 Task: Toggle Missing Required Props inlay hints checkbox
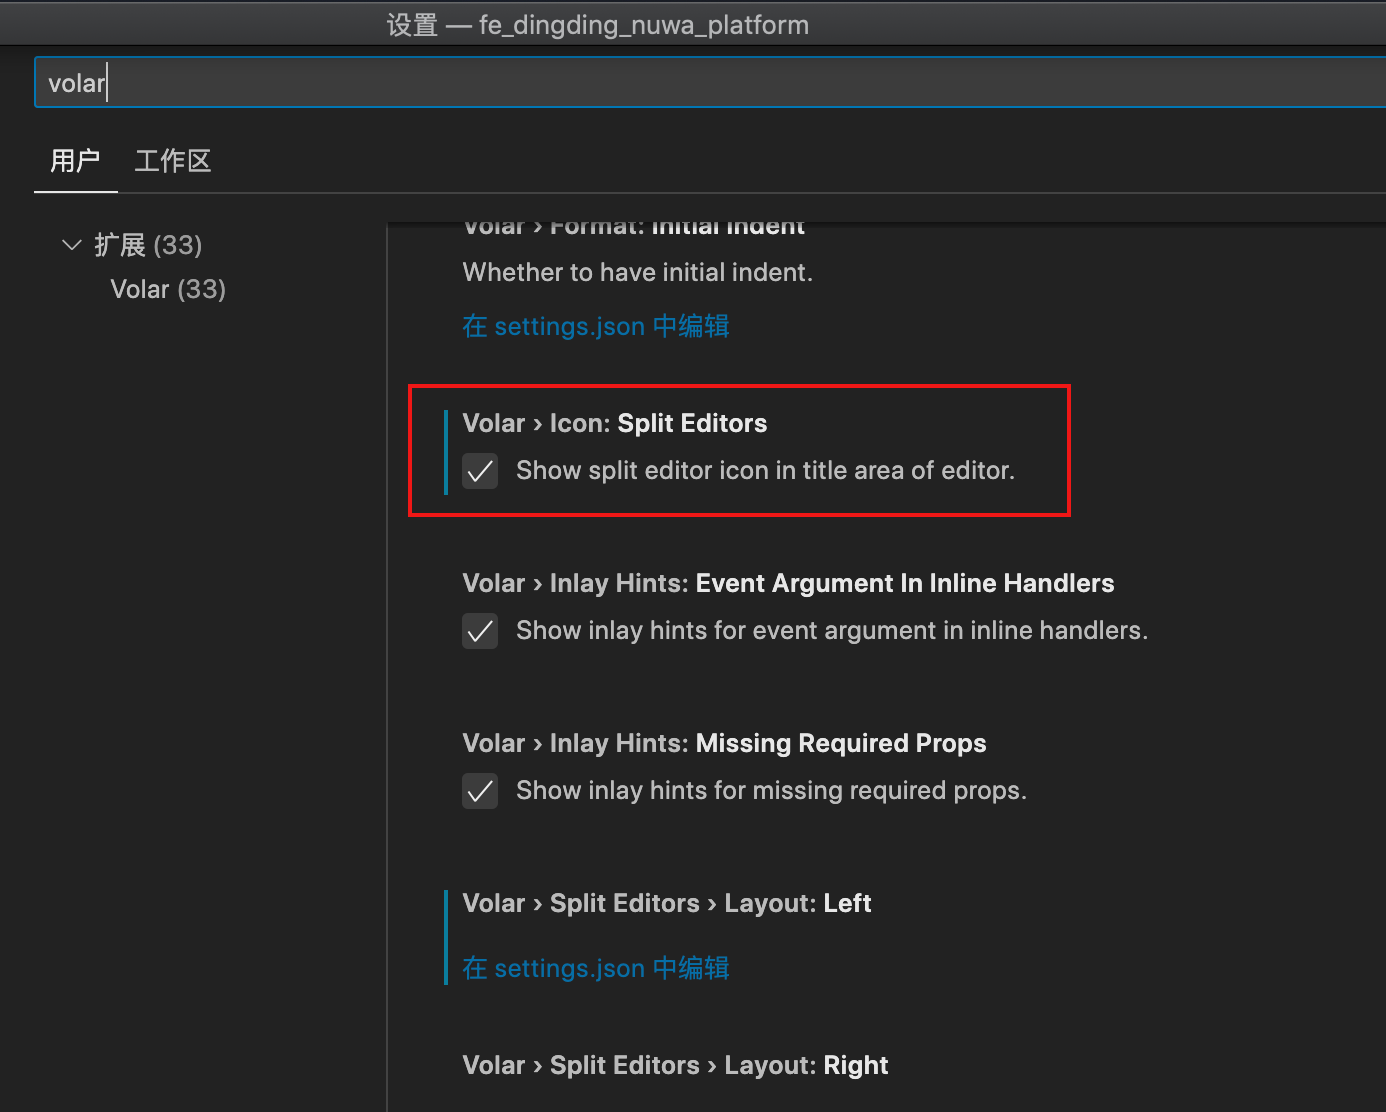pyautogui.click(x=480, y=791)
